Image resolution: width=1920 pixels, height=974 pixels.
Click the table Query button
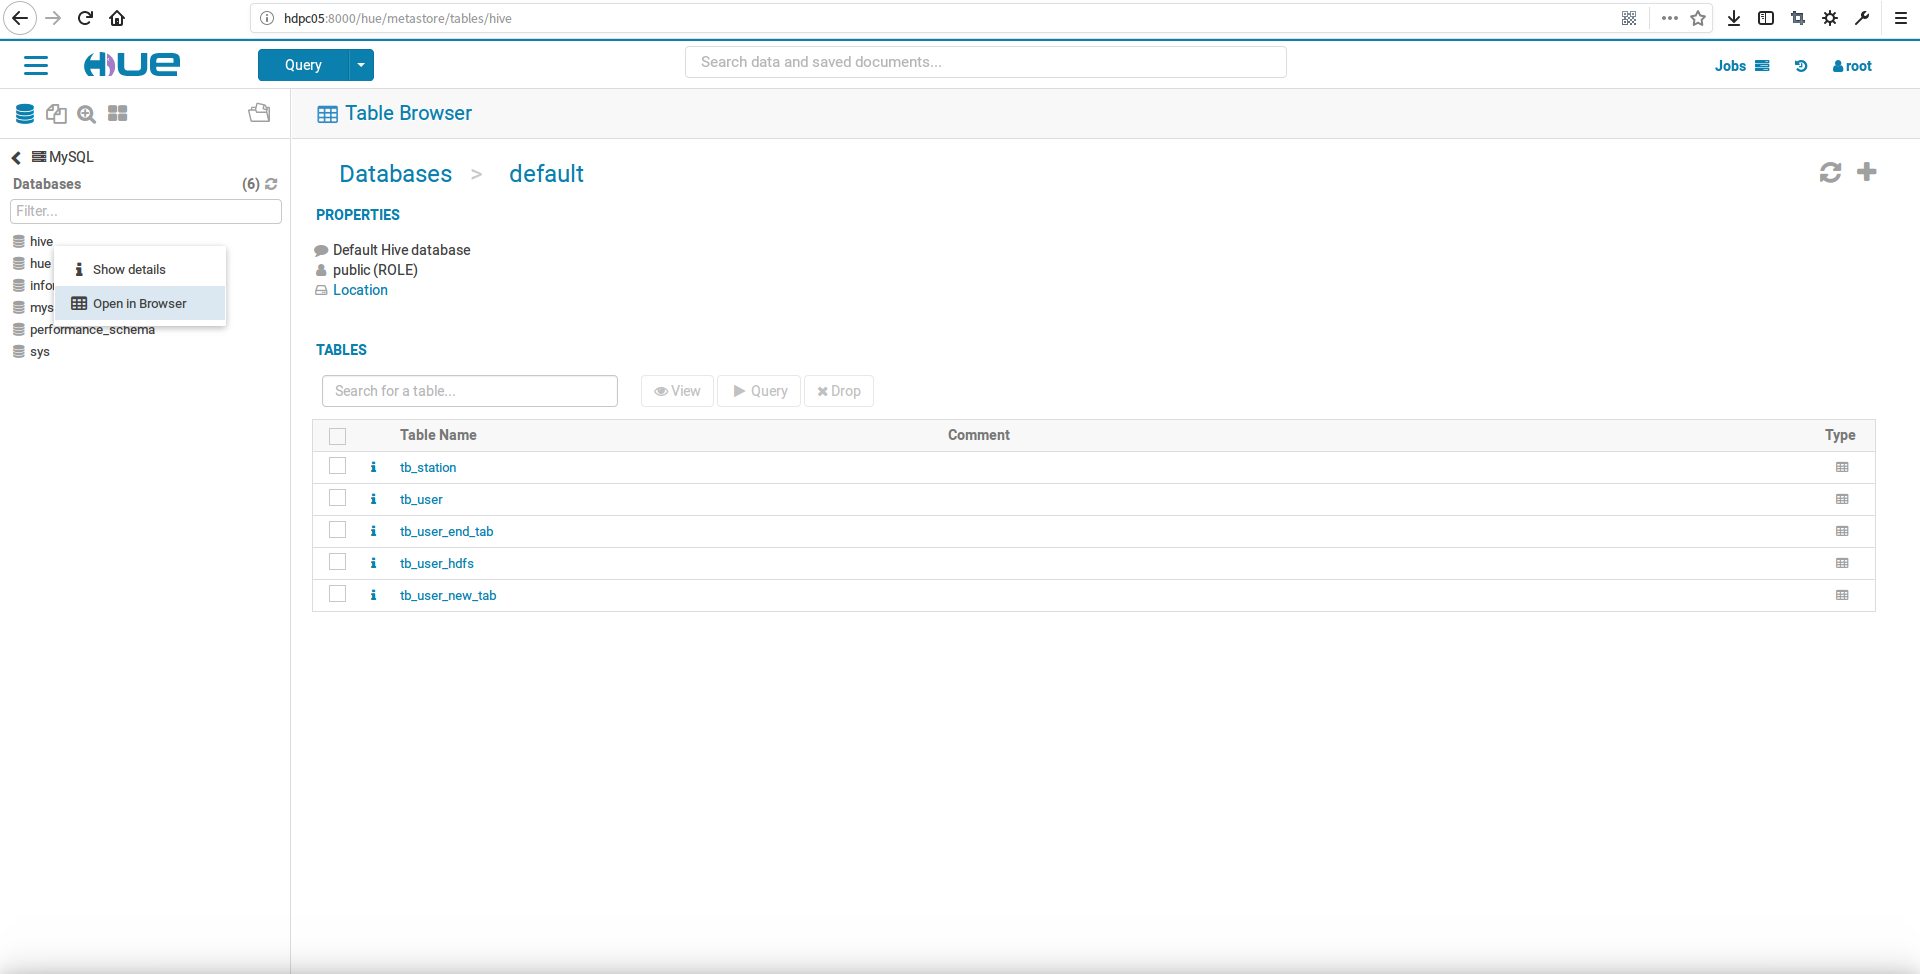(x=759, y=391)
